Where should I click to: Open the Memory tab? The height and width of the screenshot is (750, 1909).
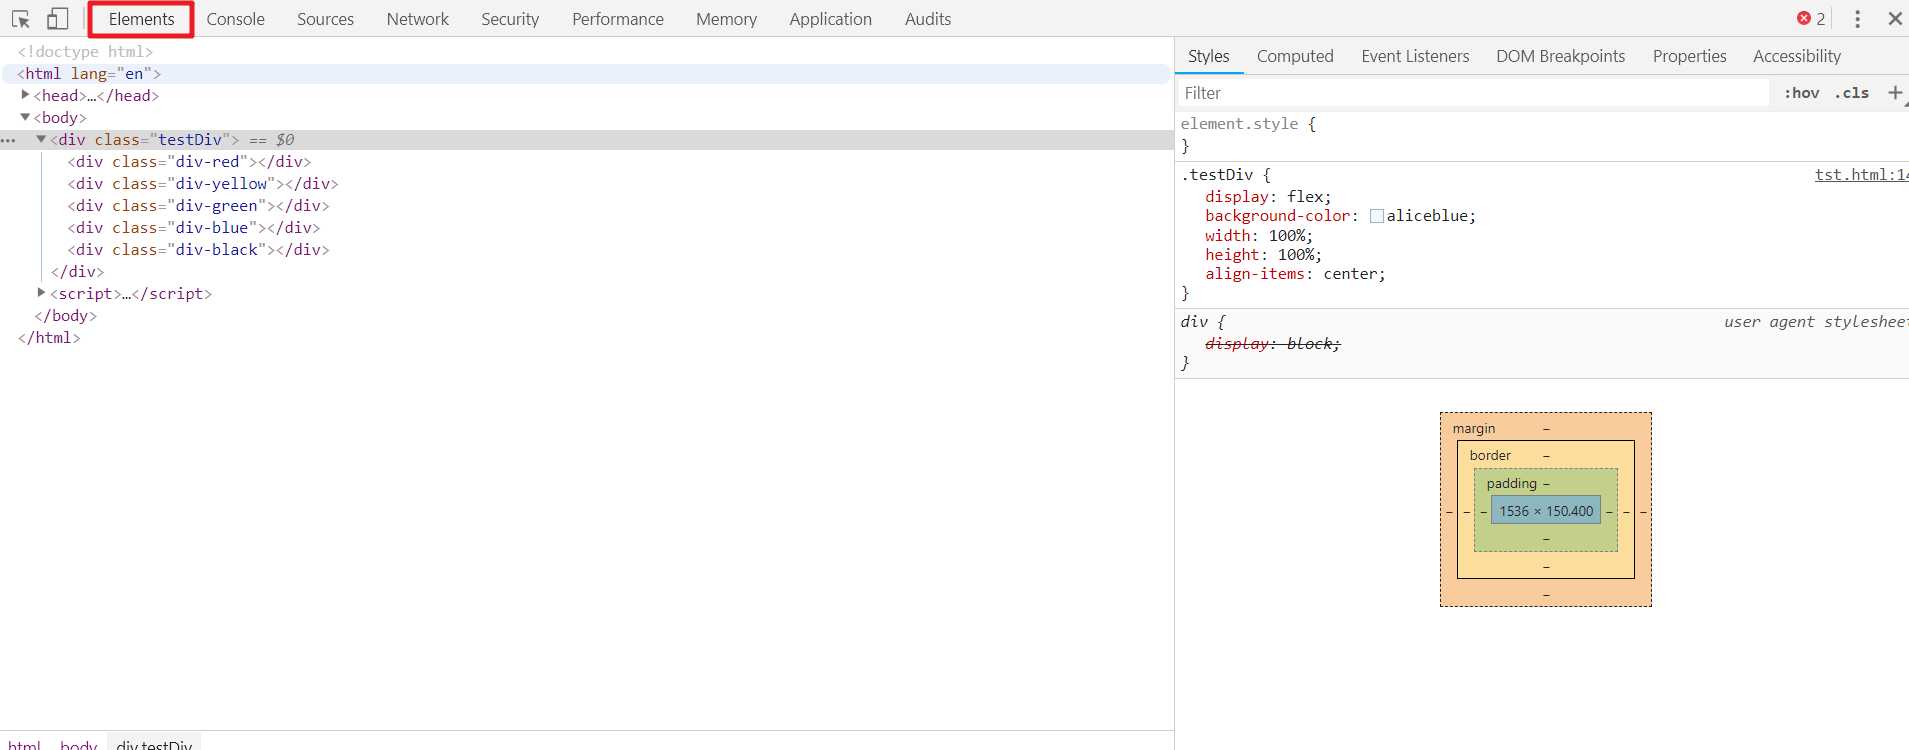[x=726, y=19]
